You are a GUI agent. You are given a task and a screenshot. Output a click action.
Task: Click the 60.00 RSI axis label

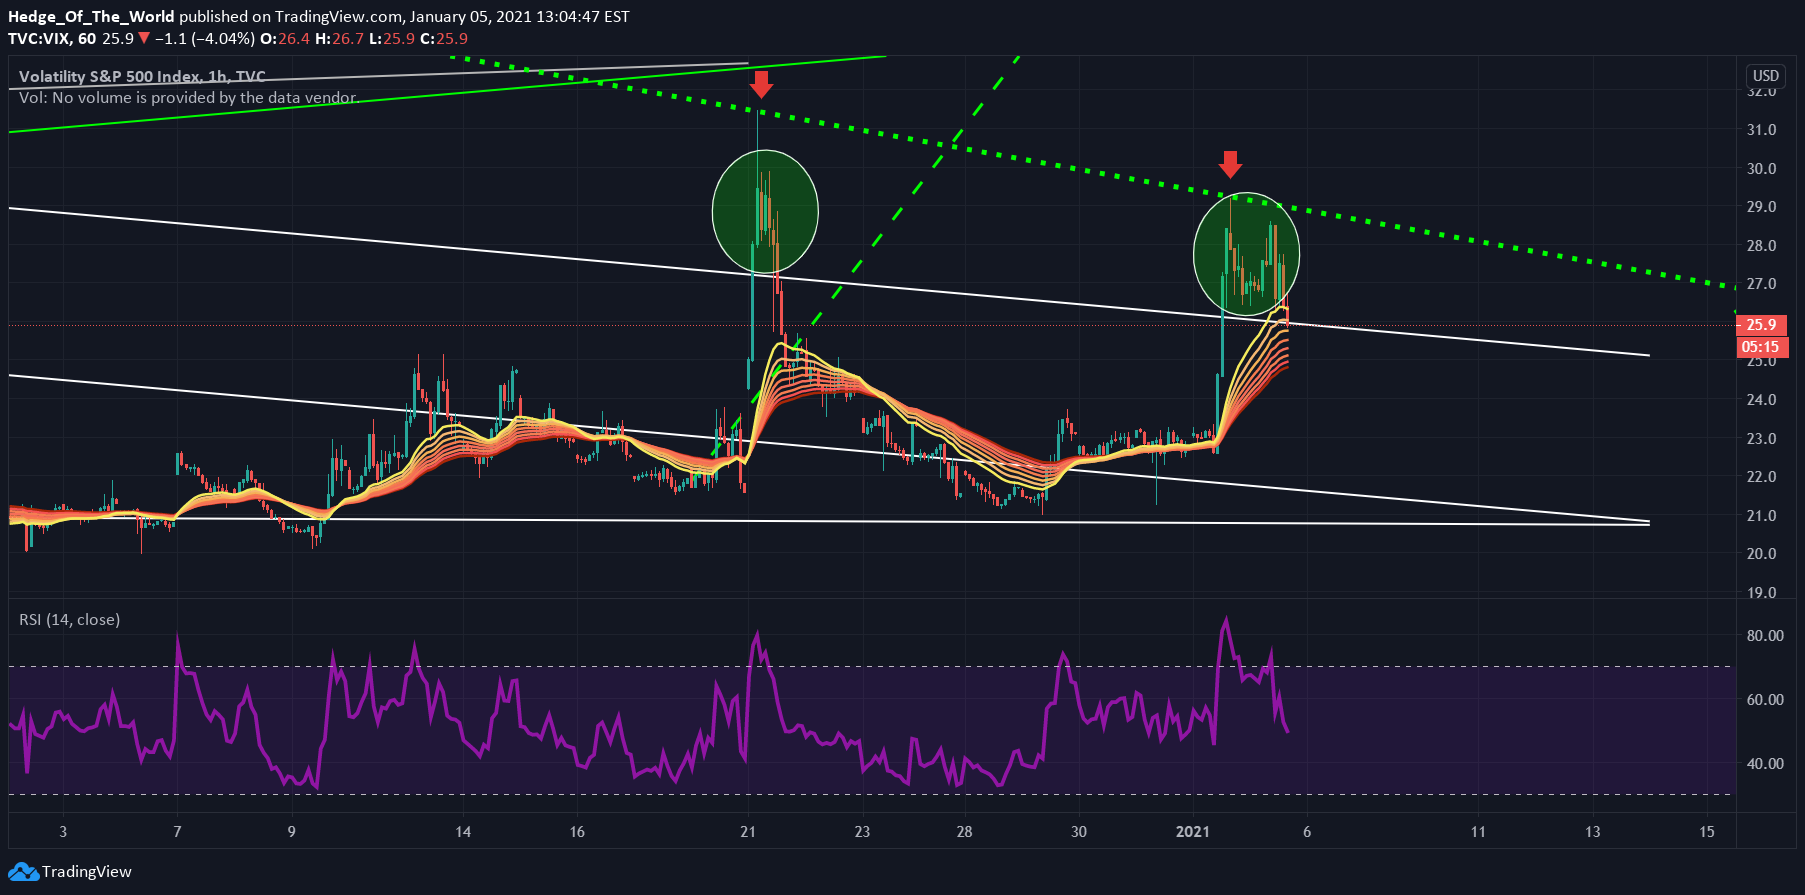point(1765,700)
